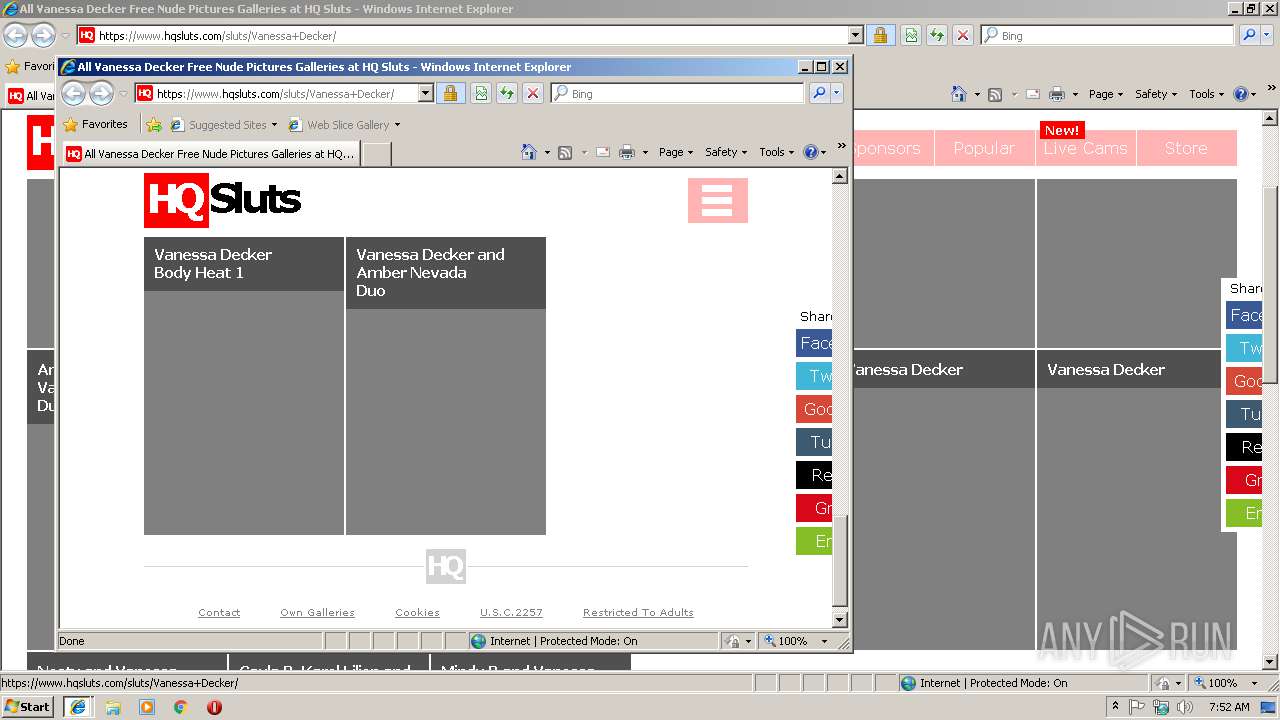Go forward in the front IE window

point(101,94)
